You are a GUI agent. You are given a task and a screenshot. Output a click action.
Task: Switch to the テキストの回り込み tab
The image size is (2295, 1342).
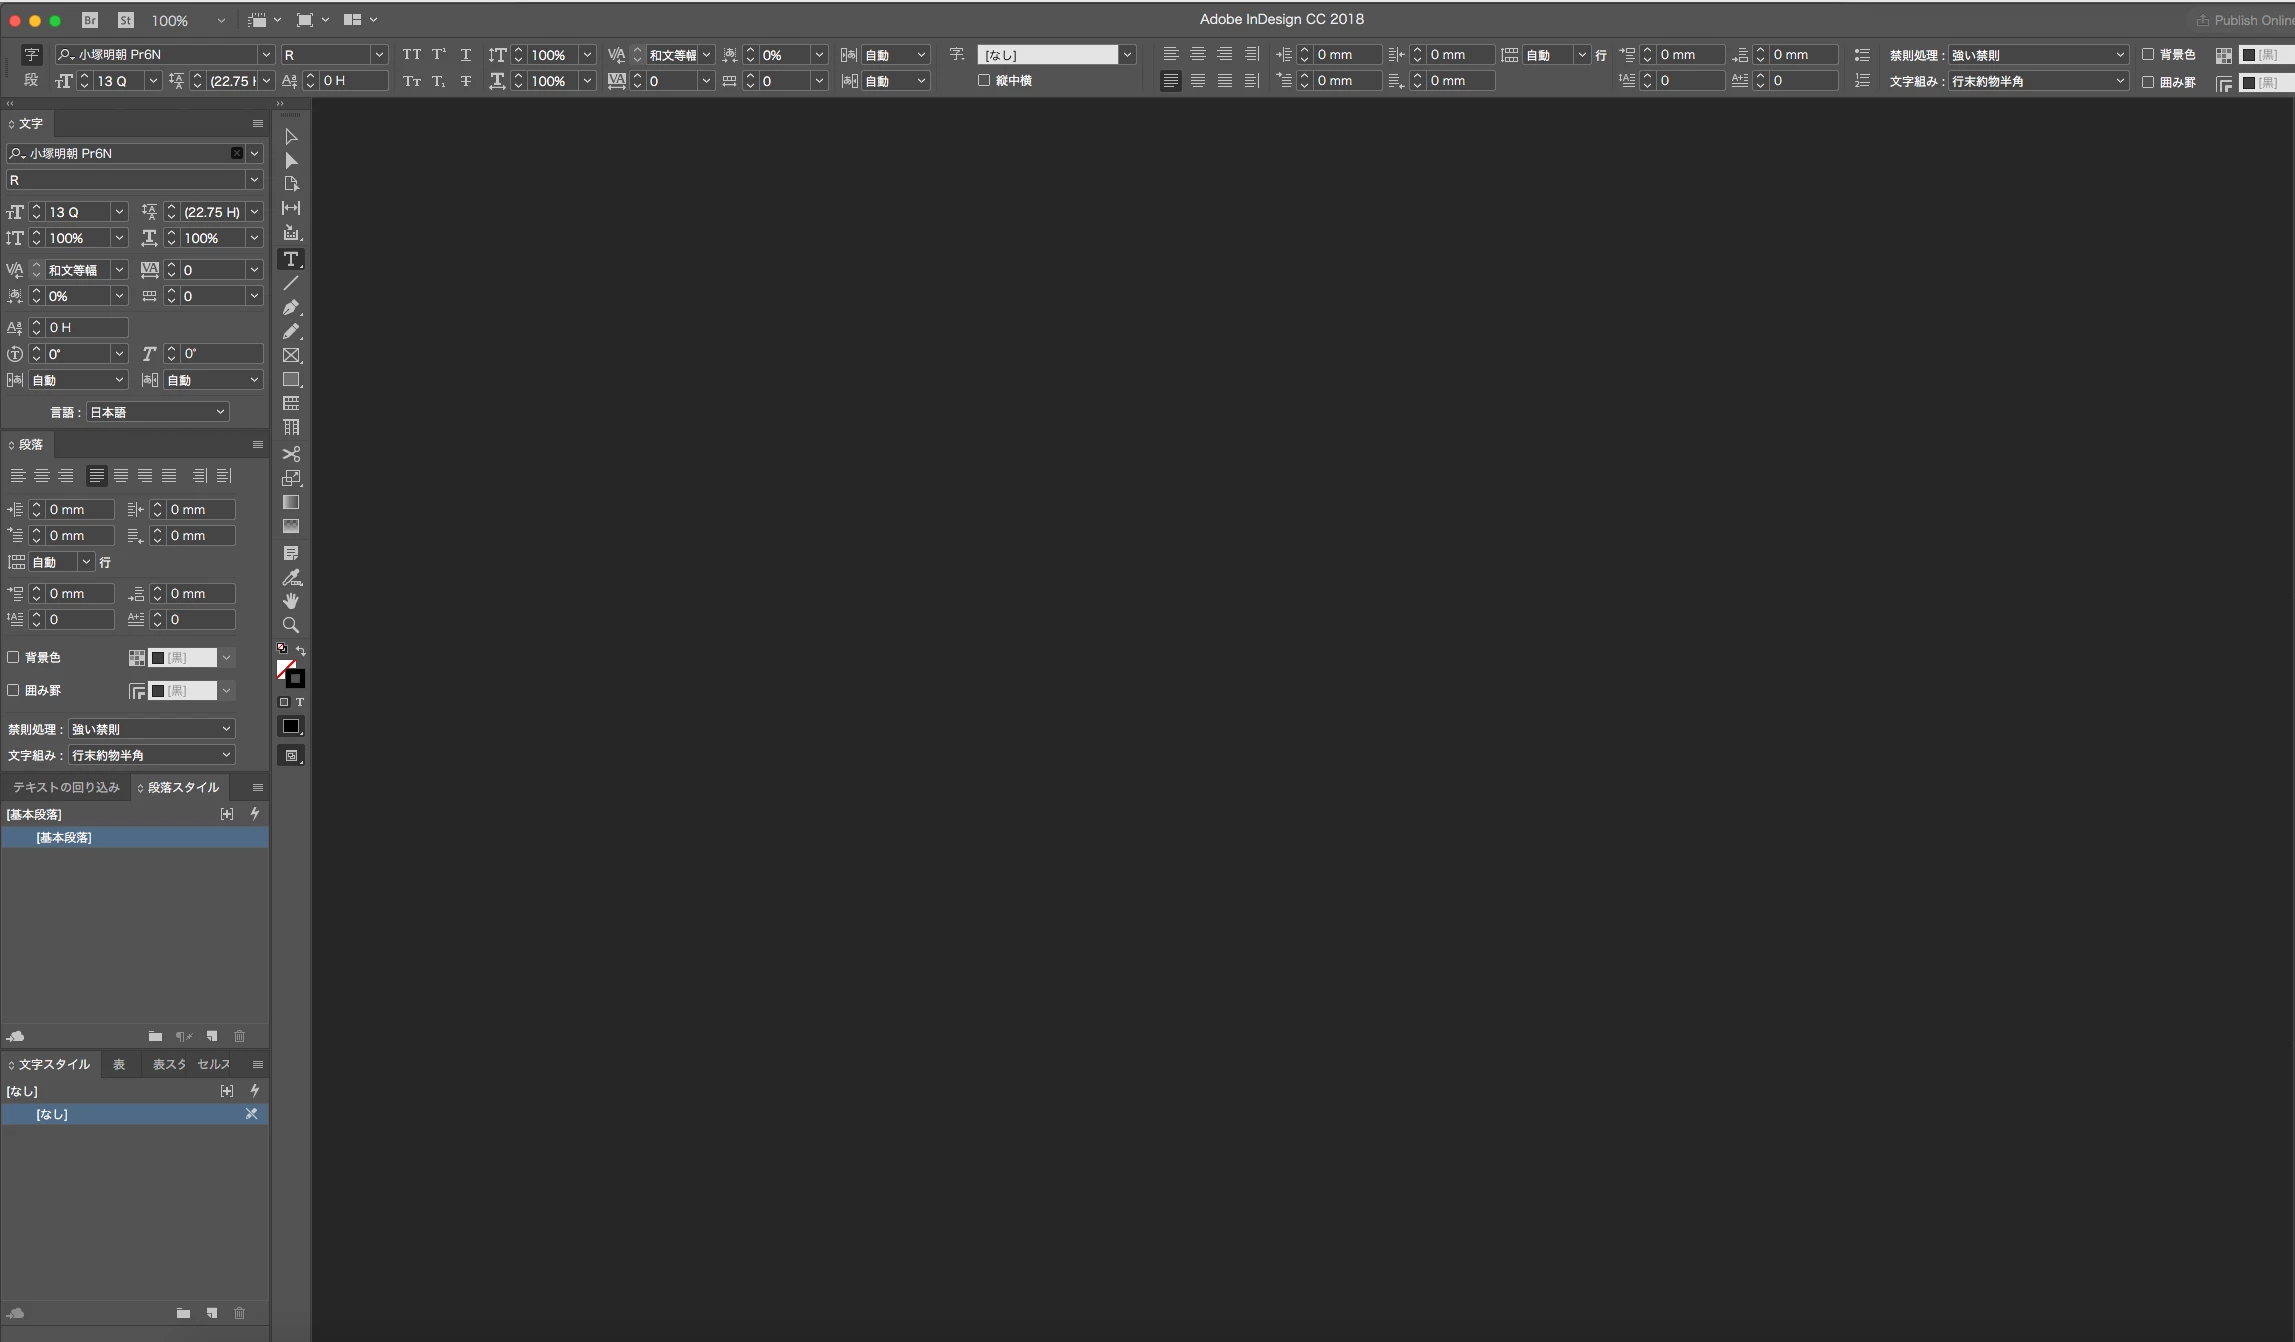tap(66, 787)
